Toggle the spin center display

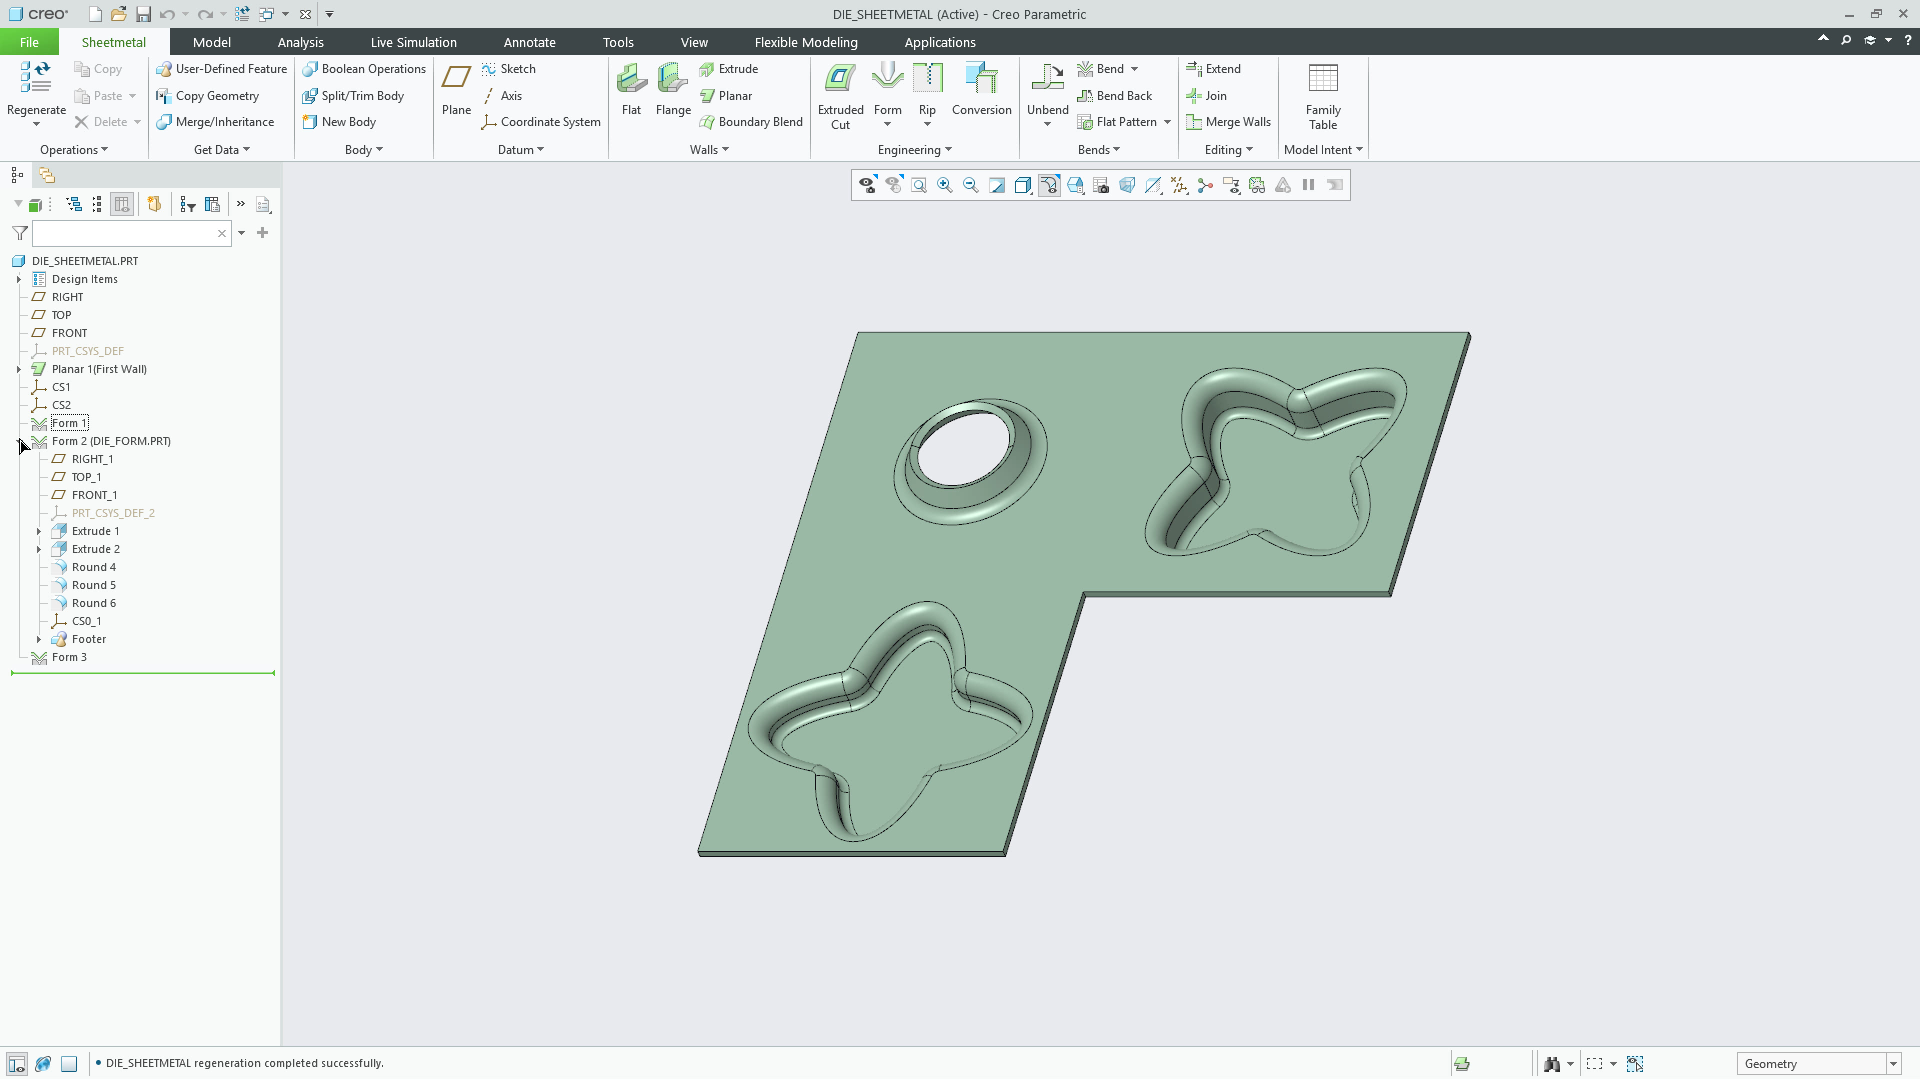click(1205, 185)
